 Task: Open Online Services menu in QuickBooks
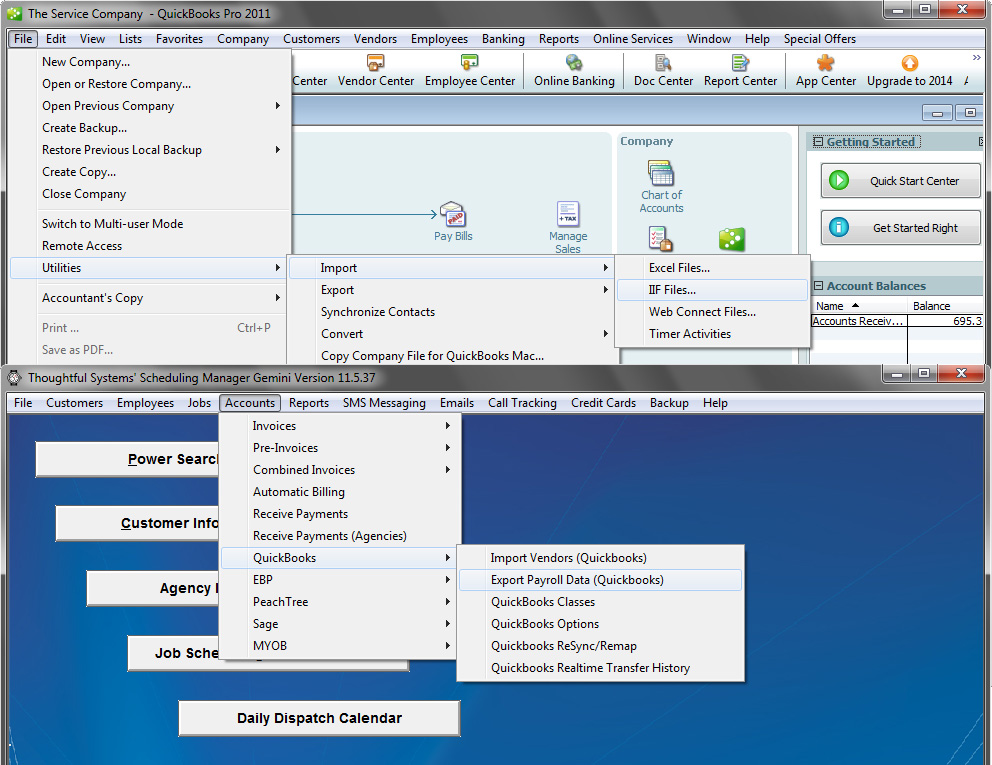click(633, 39)
